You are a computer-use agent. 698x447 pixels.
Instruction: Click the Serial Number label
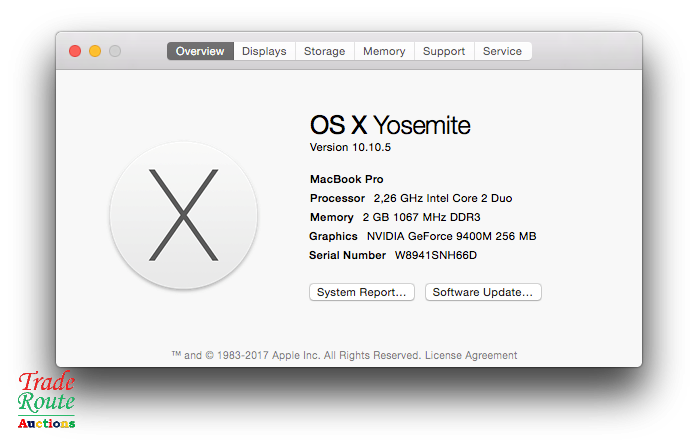pyautogui.click(x=347, y=256)
